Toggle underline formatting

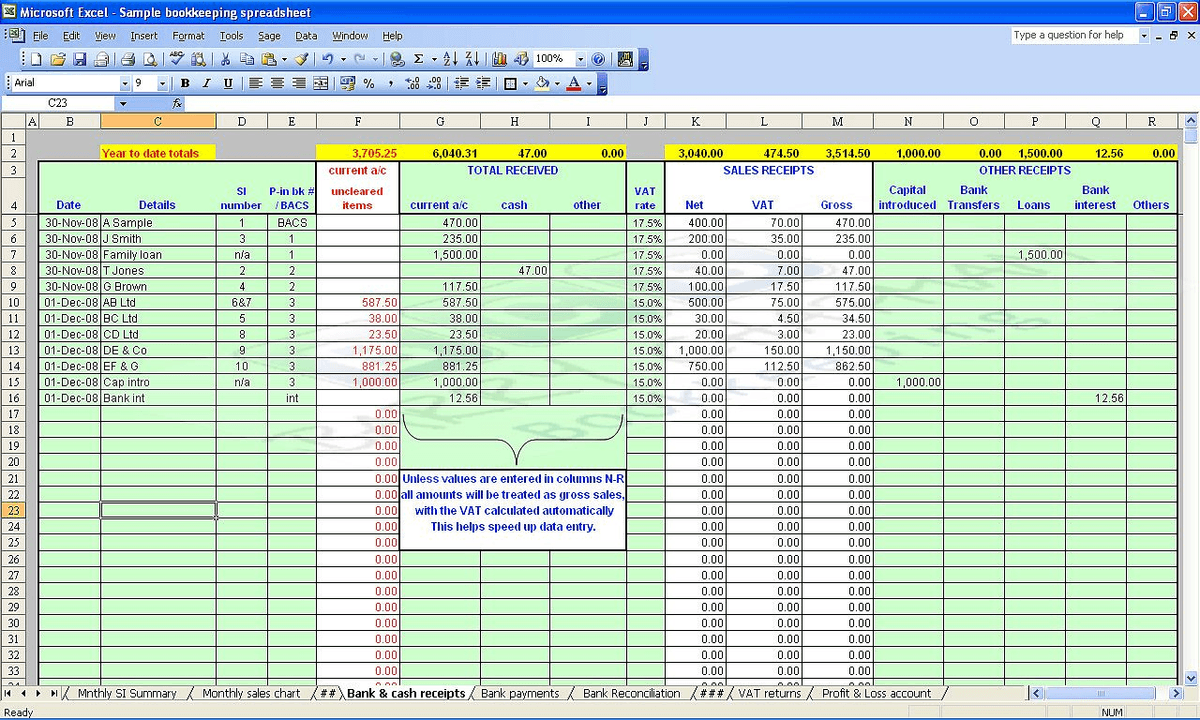click(227, 83)
